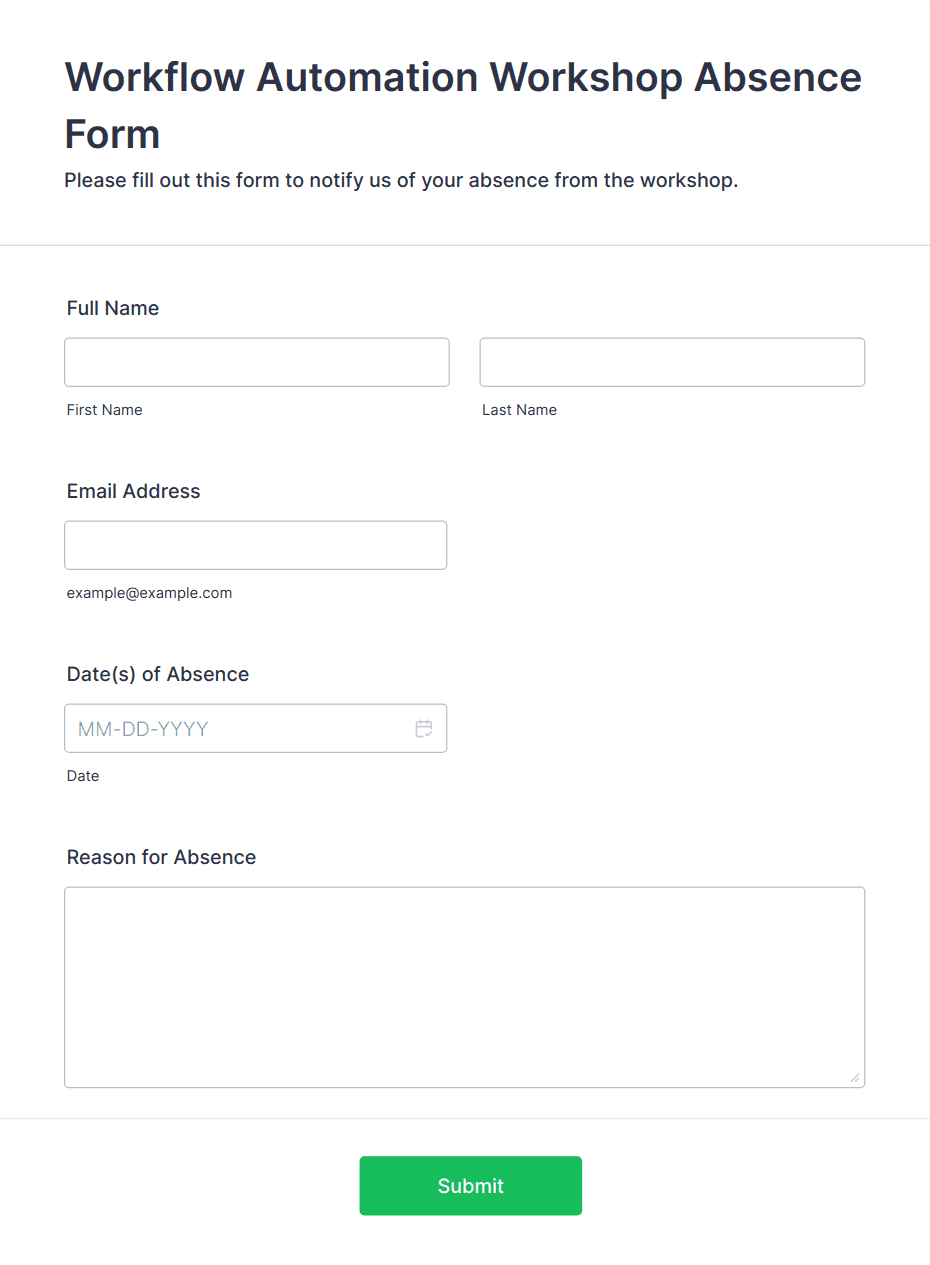Click the First Name sublabel text
930x1265 pixels.
pyautogui.click(x=105, y=410)
